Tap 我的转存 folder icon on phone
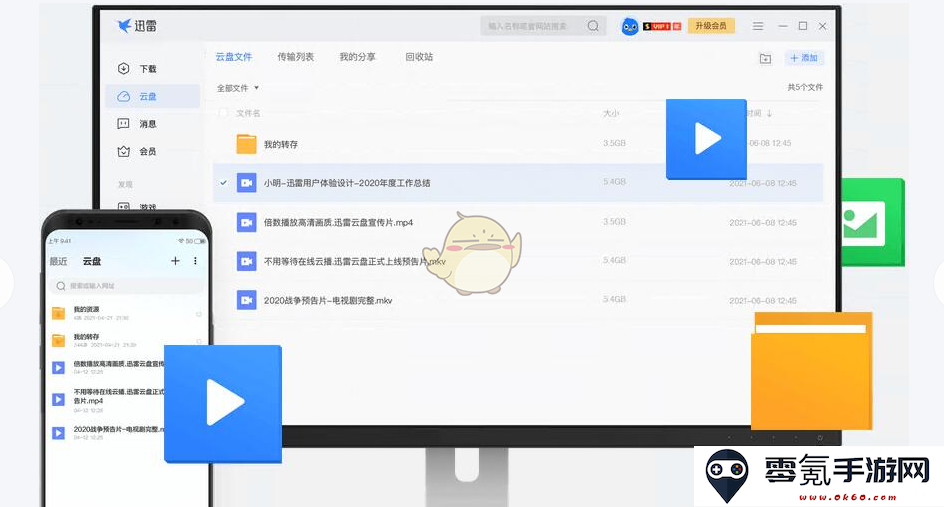Screen dimensions: 944x507 [x=58, y=340]
